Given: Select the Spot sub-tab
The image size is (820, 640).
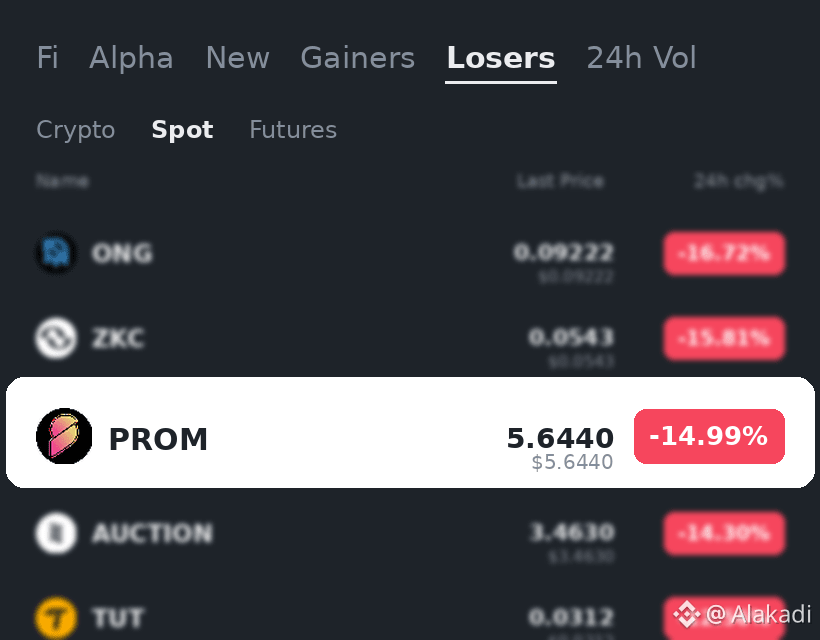Looking at the screenshot, I should coord(182,130).
